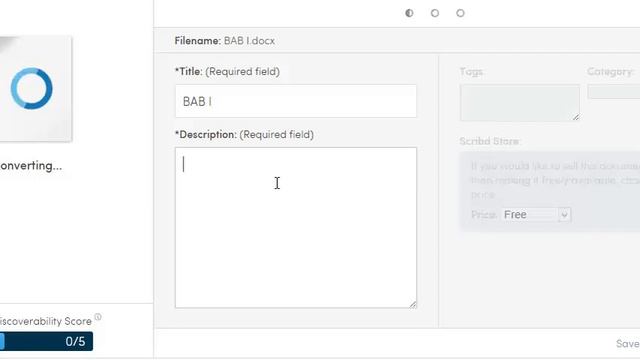Viewport: 640px width, 360px height.
Task: Focus the Description text area
Action: pyautogui.click(x=296, y=228)
